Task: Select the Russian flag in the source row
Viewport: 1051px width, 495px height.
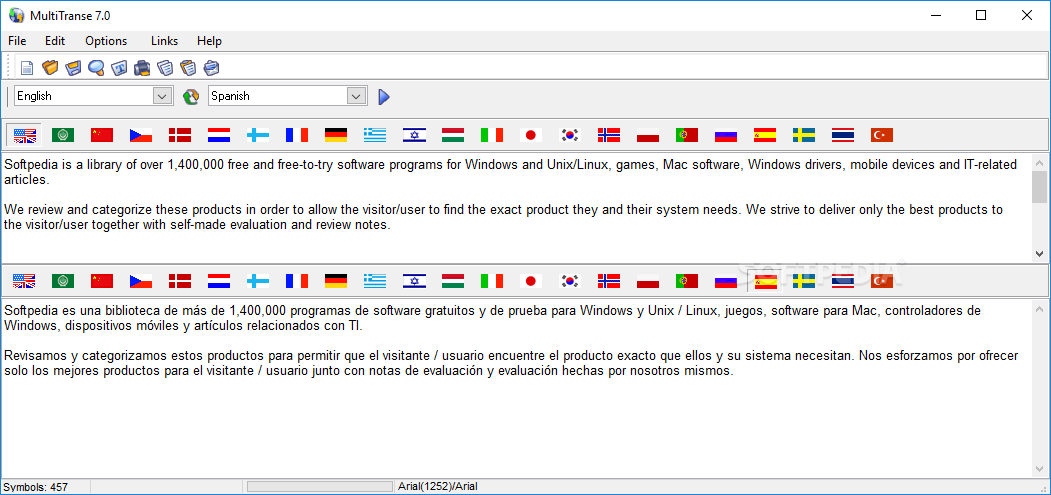Action: [x=726, y=135]
